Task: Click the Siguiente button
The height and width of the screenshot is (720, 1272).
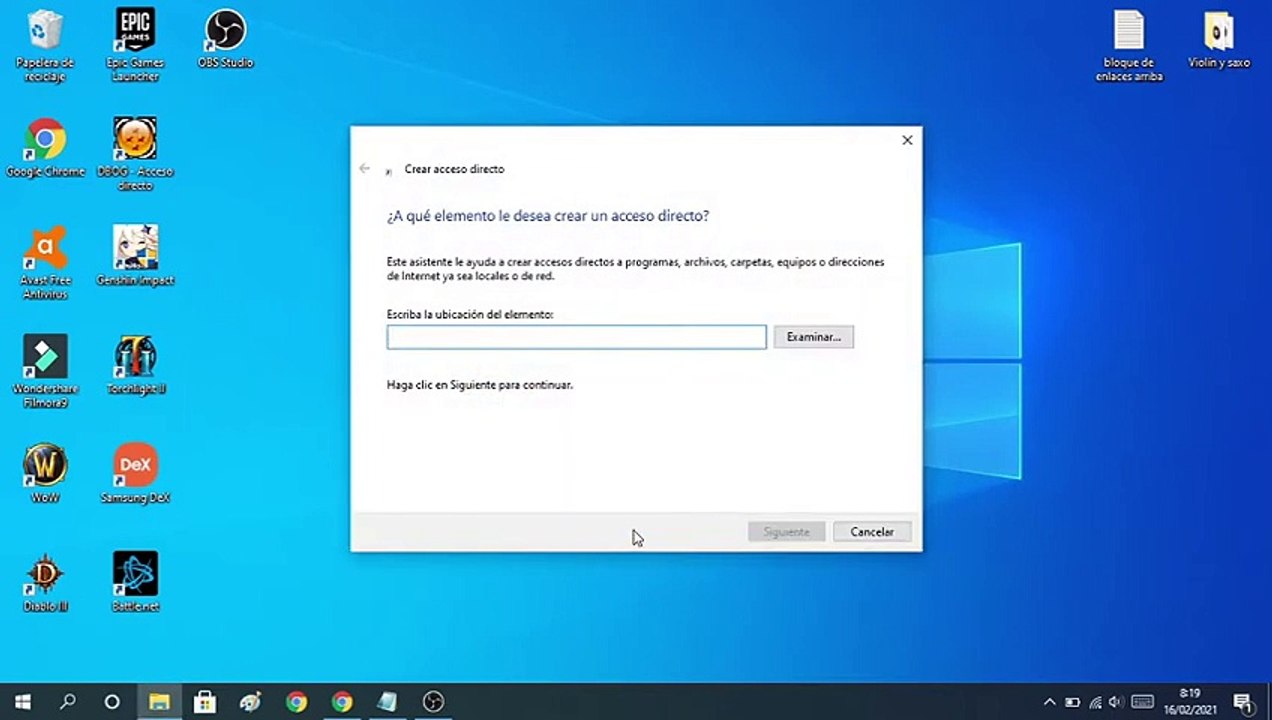Action: 786,532
